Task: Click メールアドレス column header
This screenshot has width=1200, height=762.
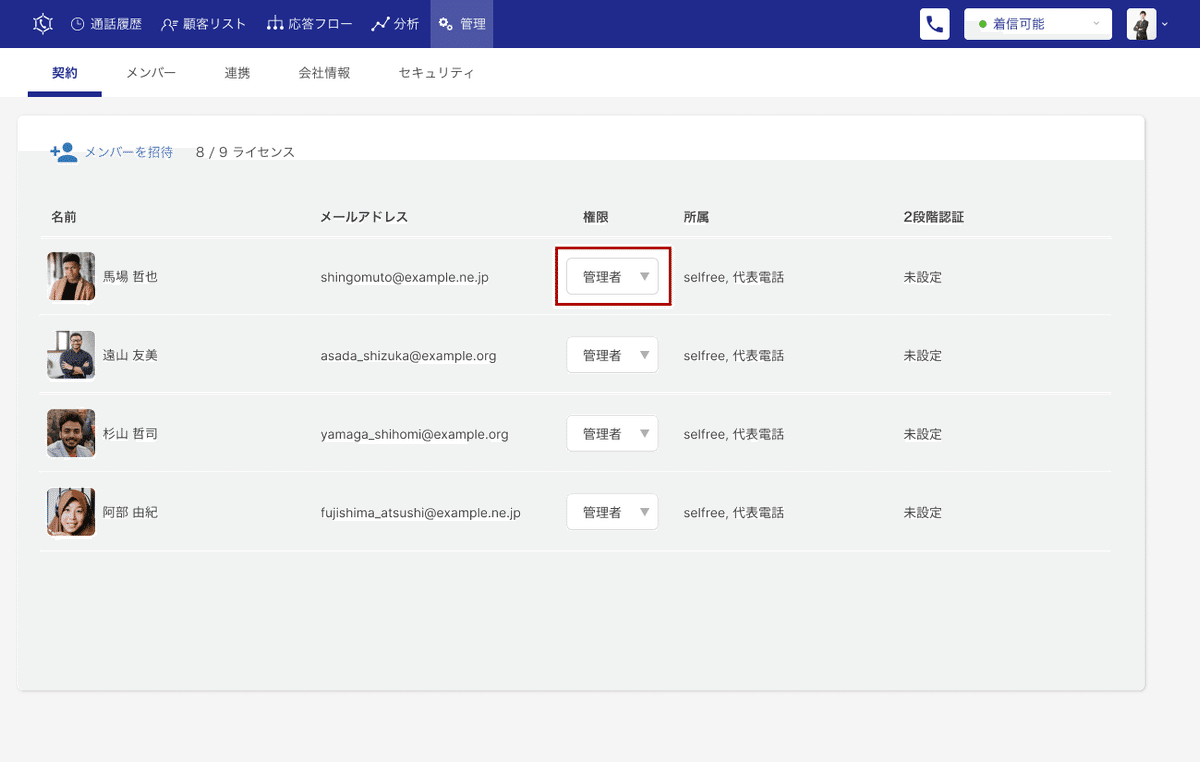Action: point(364,216)
